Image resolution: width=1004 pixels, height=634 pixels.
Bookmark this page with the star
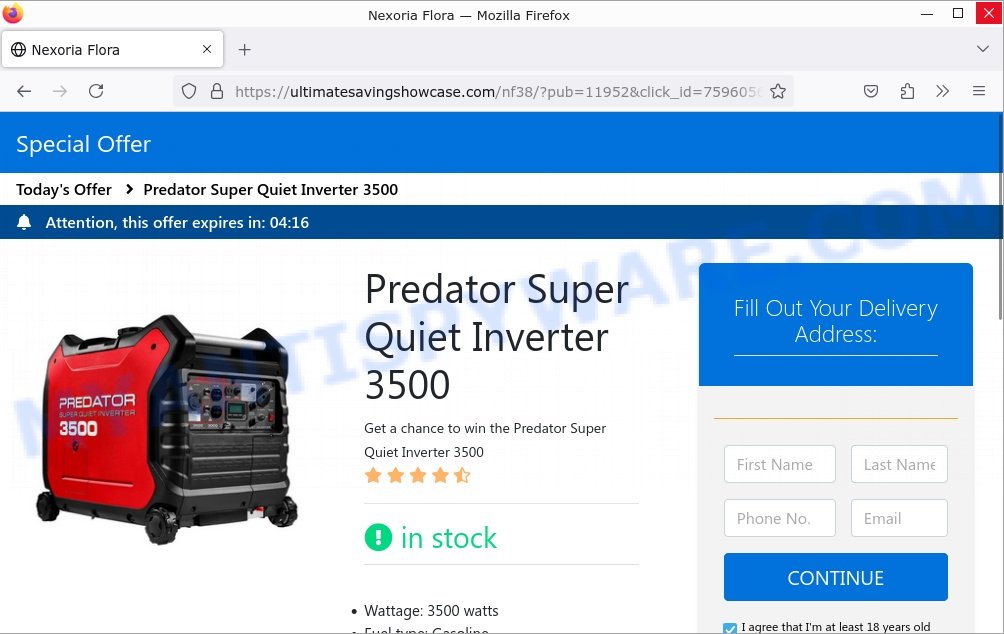click(778, 92)
